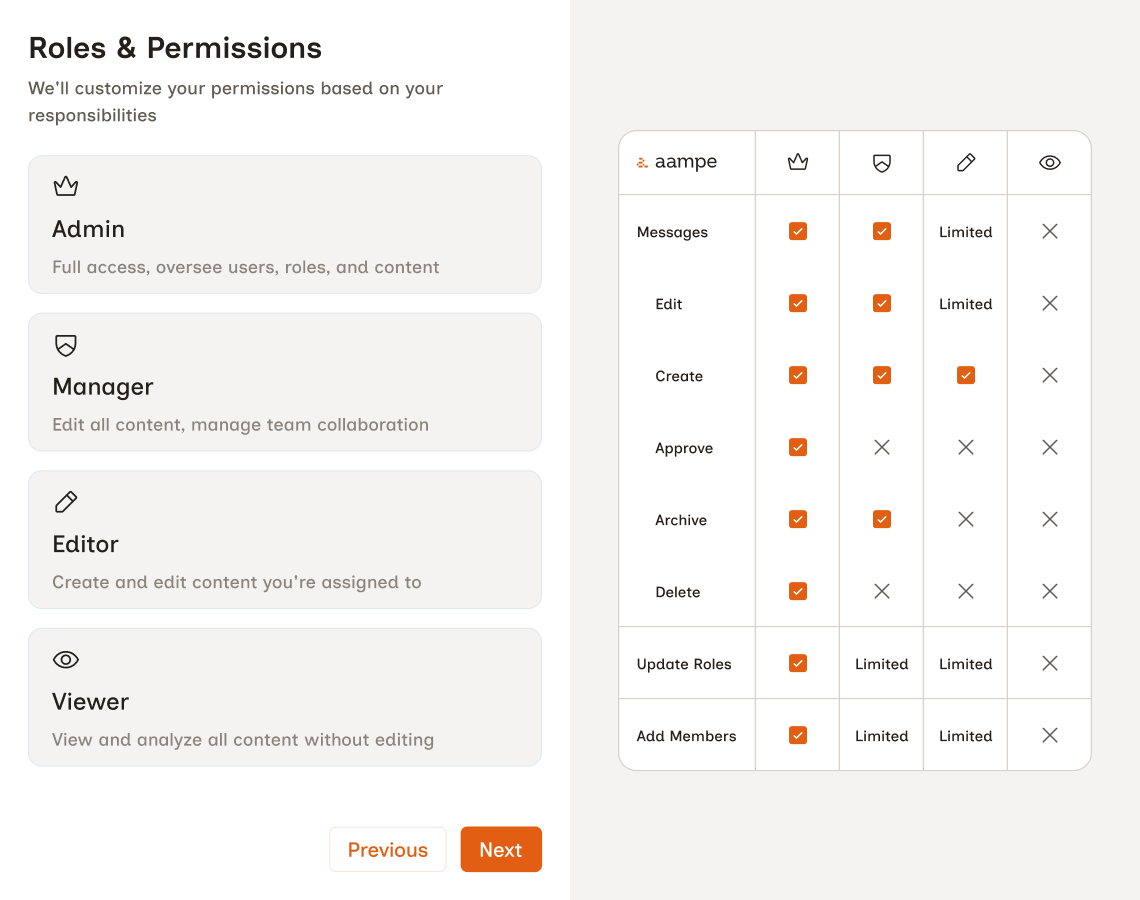Uncheck the Admin checkbox for Delete
The height and width of the screenshot is (900, 1140).
point(797,591)
